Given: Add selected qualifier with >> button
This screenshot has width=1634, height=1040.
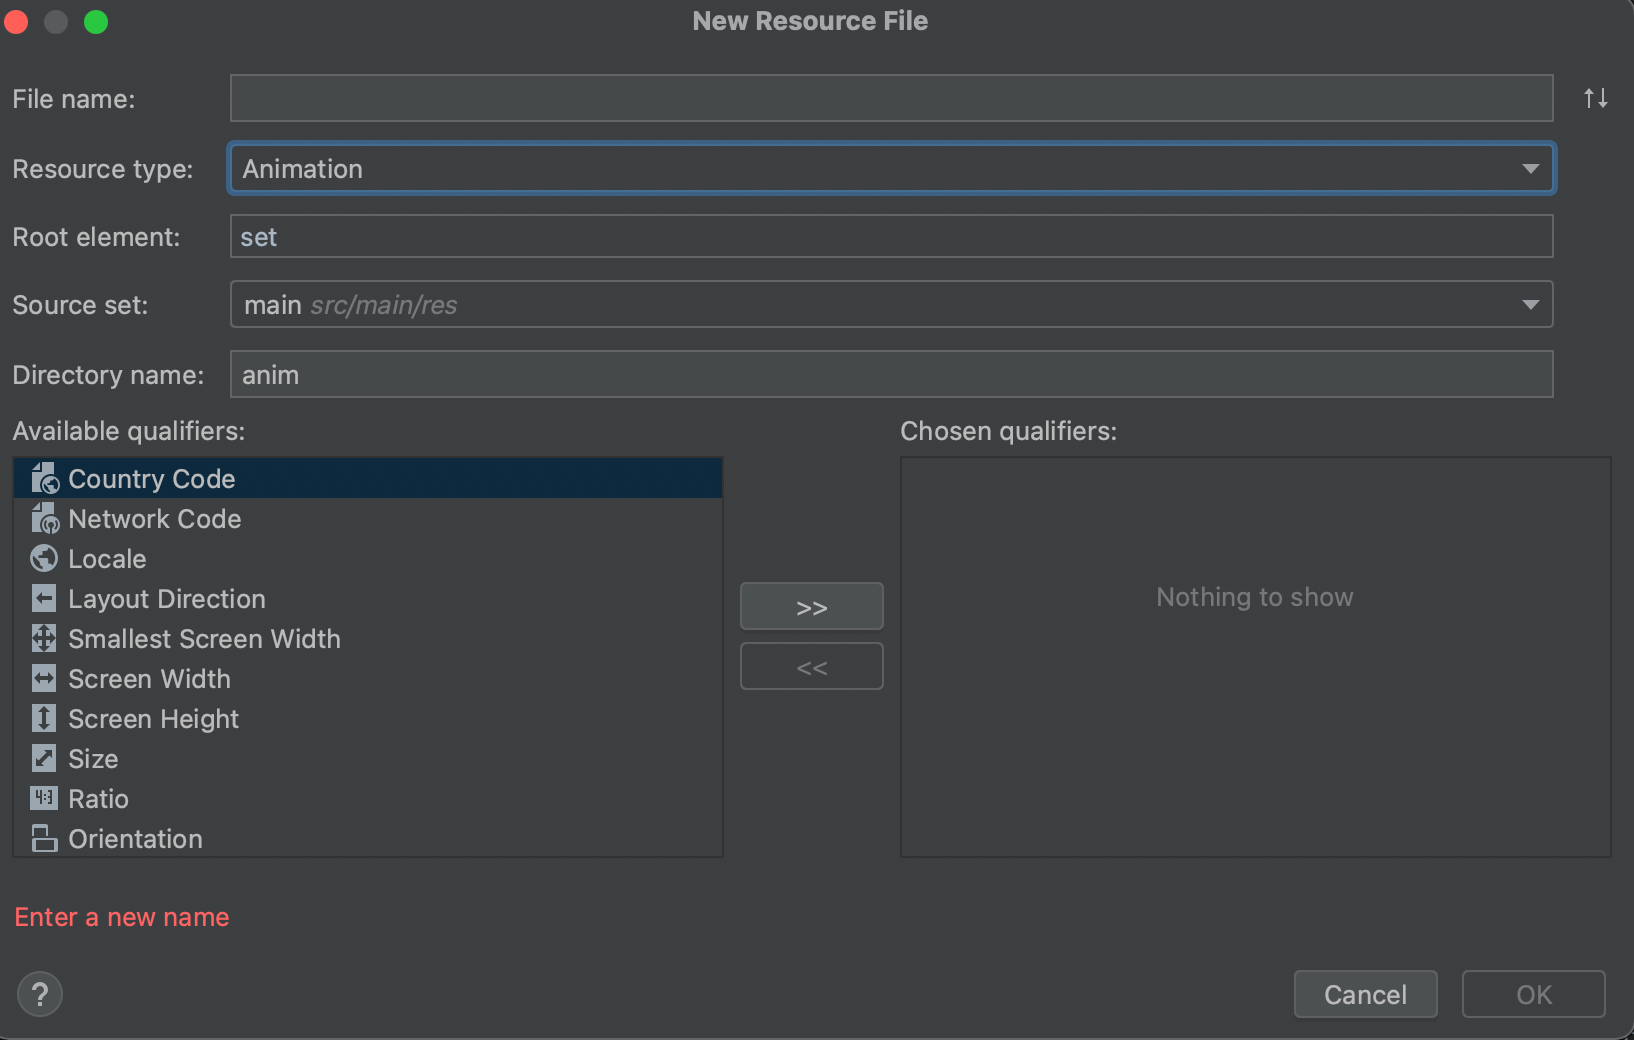Looking at the screenshot, I should click(x=811, y=607).
